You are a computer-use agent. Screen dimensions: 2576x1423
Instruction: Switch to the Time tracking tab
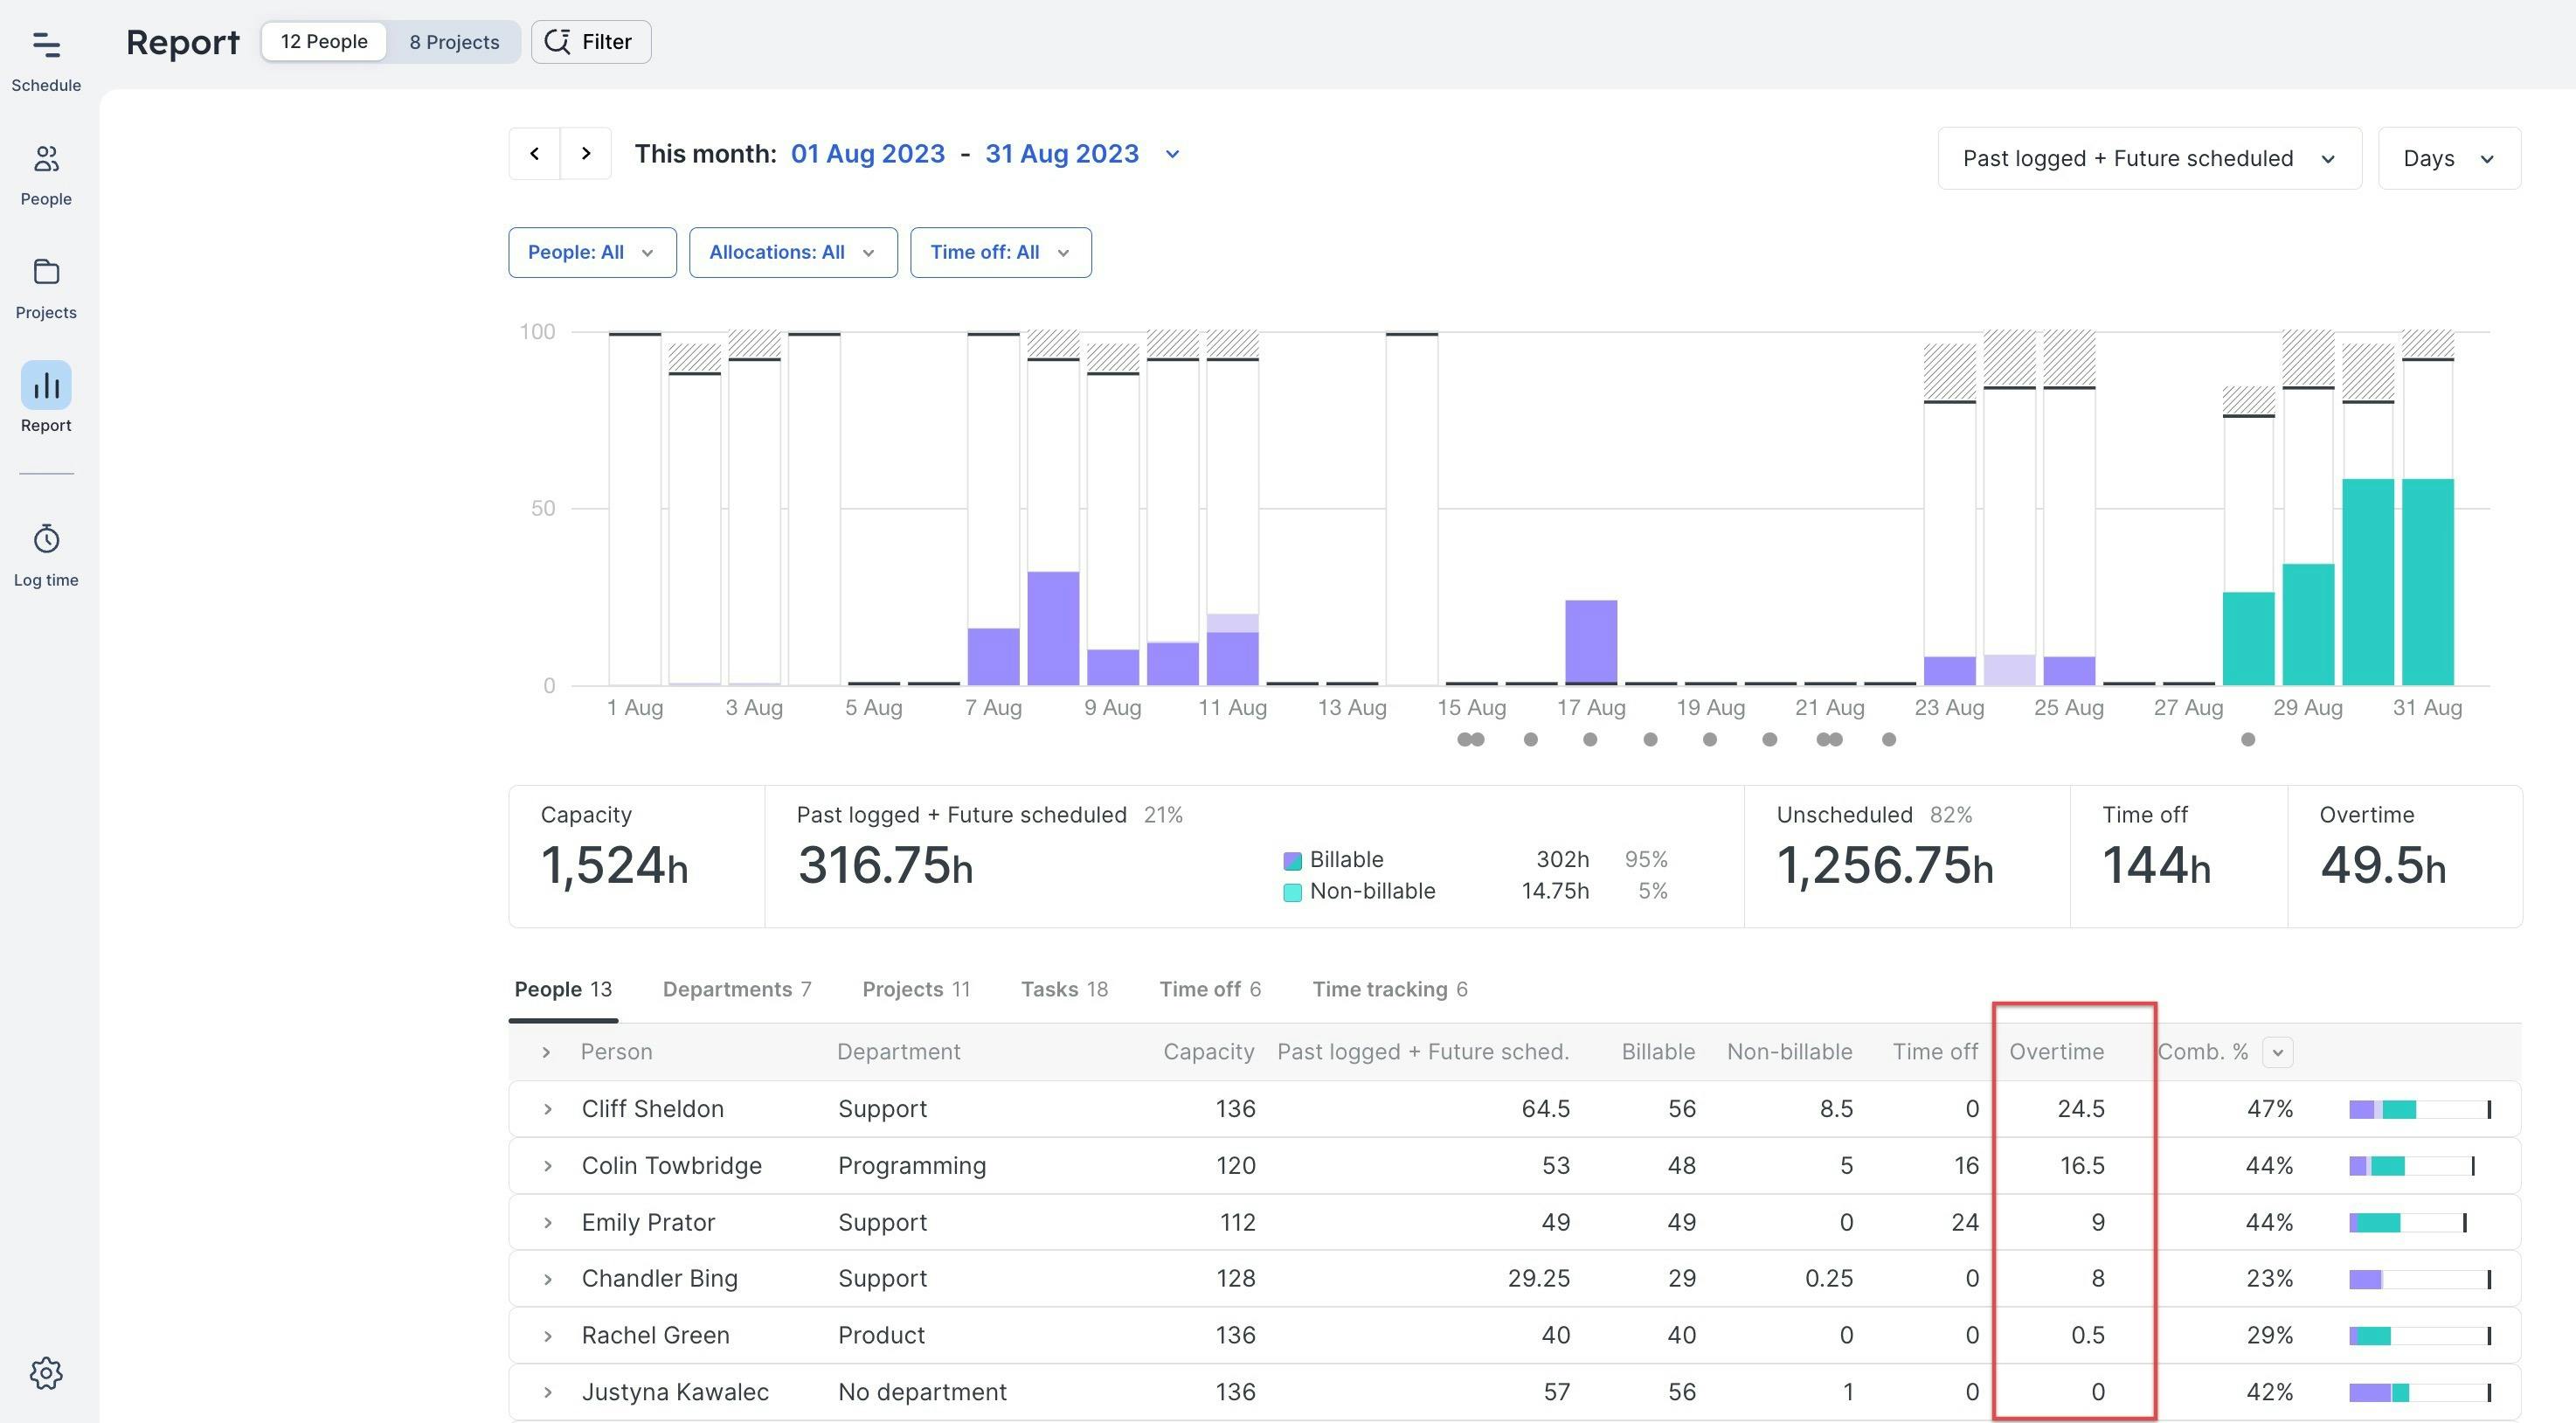(x=1389, y=990)
